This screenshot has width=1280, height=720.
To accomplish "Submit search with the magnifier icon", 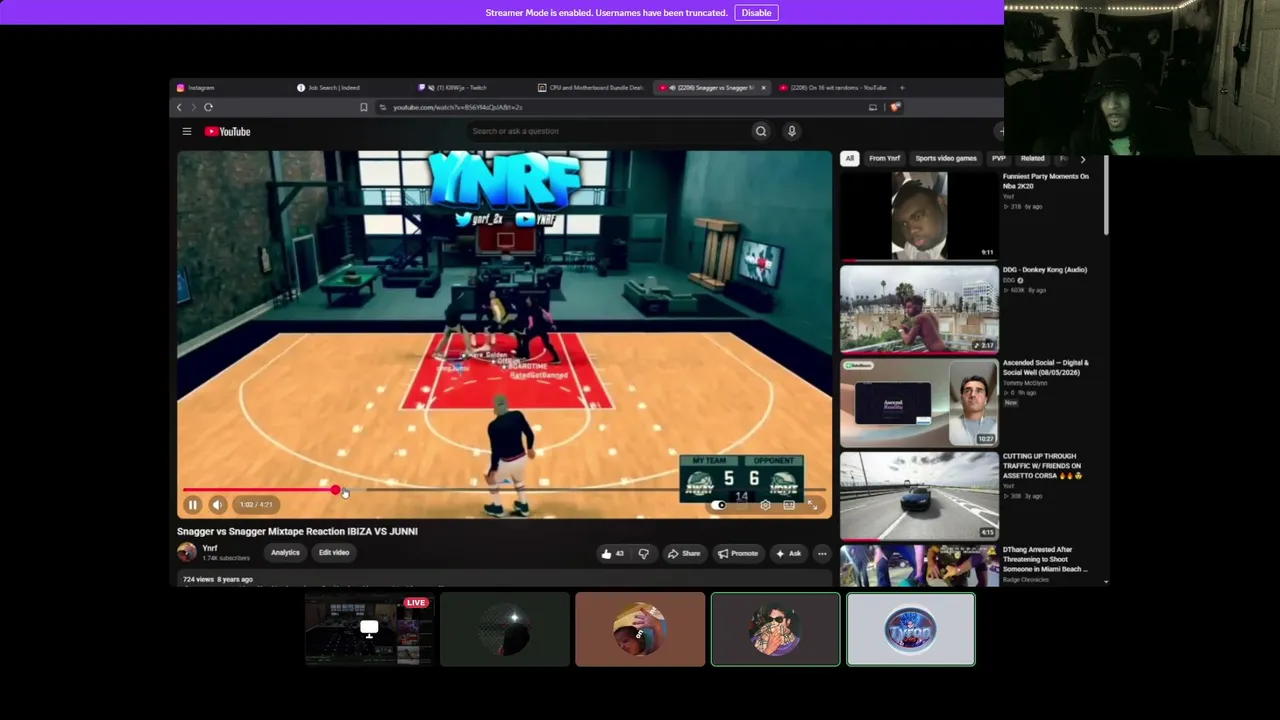I will pyautogui.click(x=761, y=131).
